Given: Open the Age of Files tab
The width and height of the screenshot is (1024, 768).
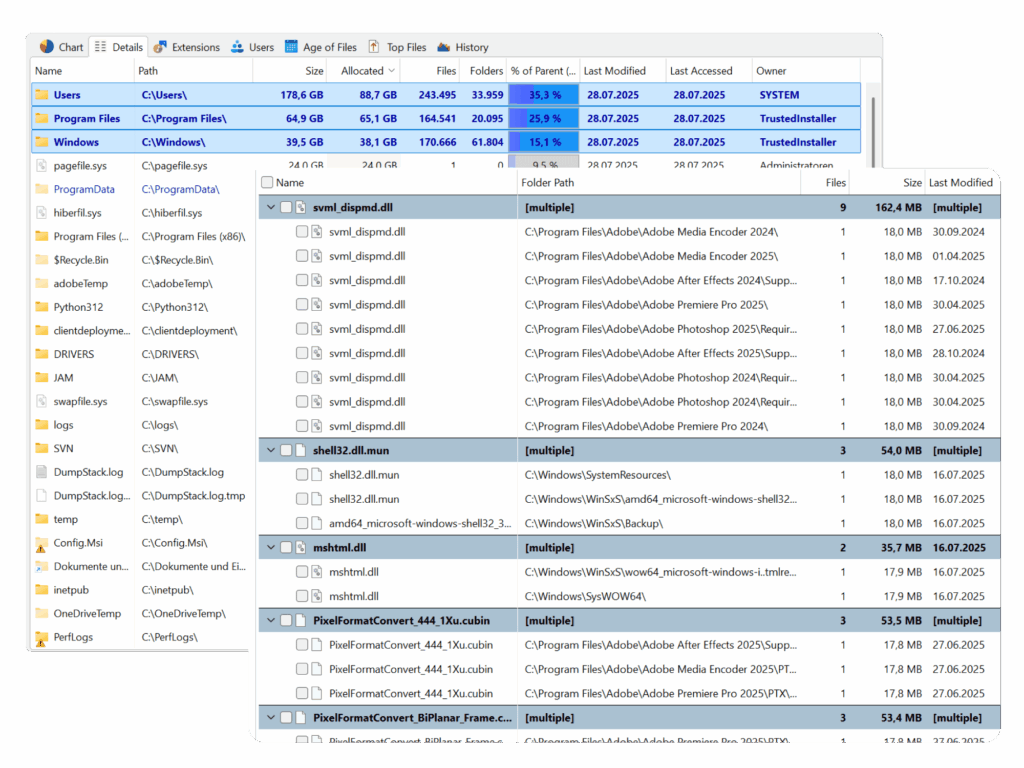Looking at the screenshot, I should click(x=321, y=47).
